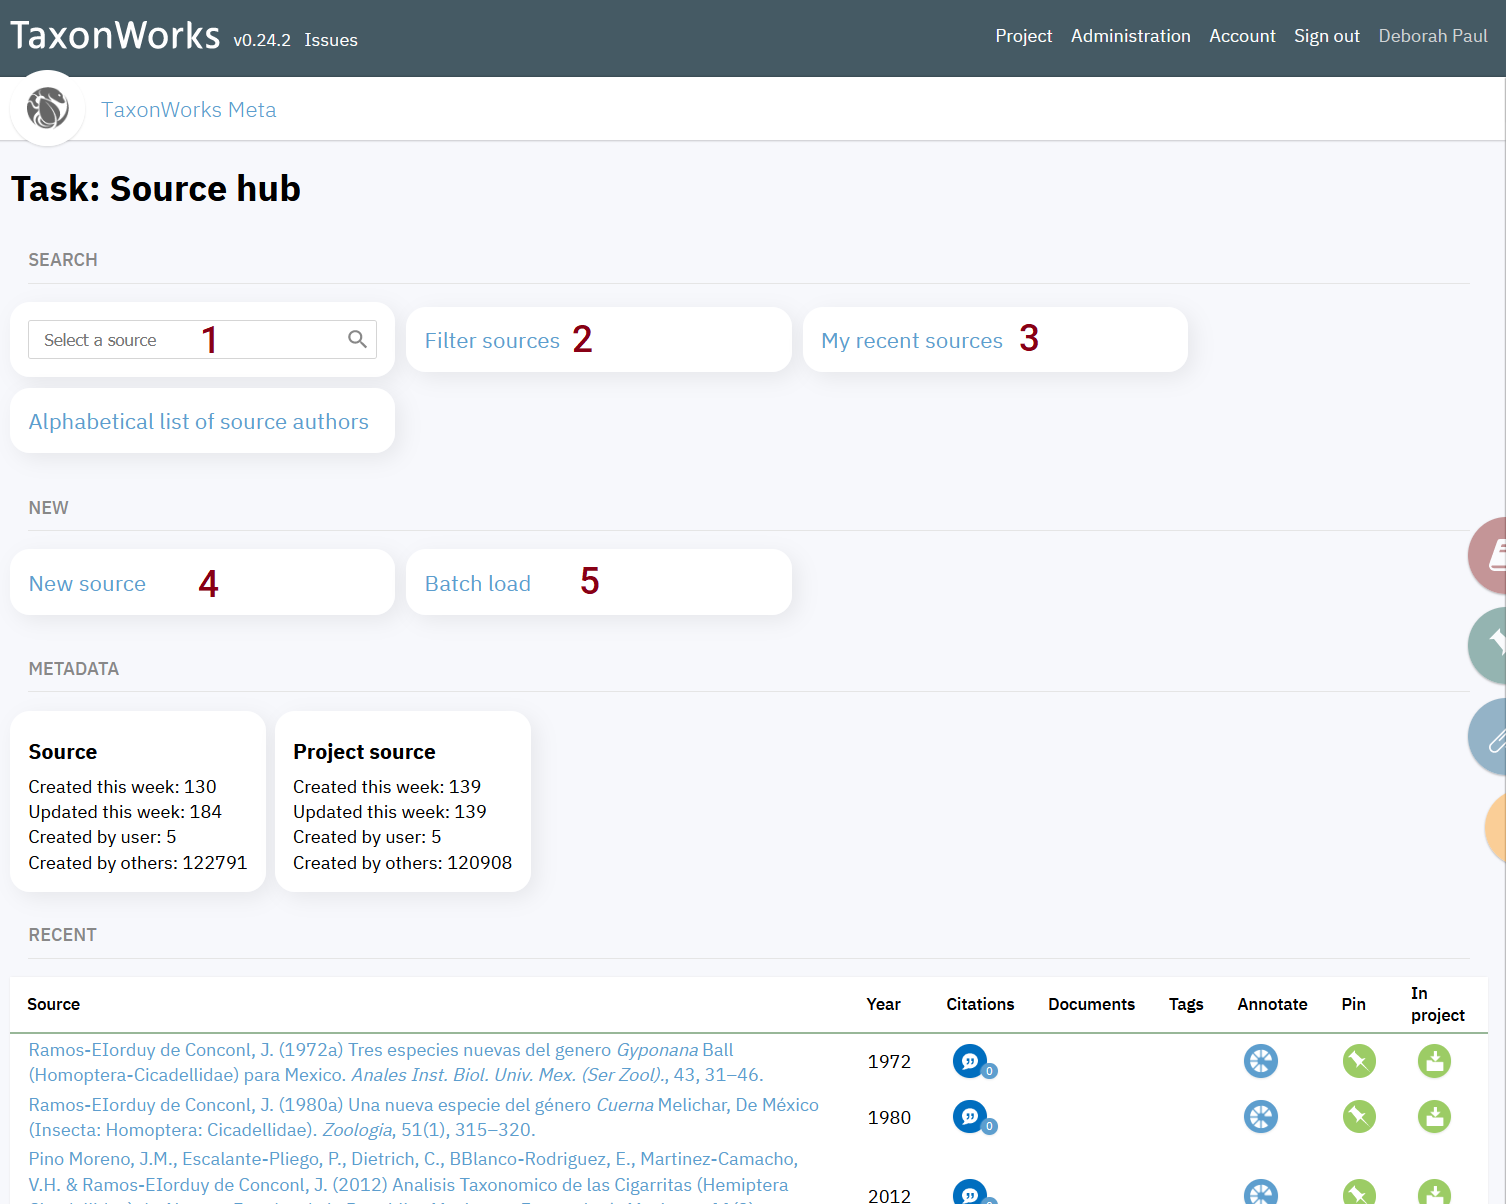This screenshot has height=1204, width=1506.
Task: Click annotate radial icon for 1980 source
Action: click(x=1260, y=1116)
